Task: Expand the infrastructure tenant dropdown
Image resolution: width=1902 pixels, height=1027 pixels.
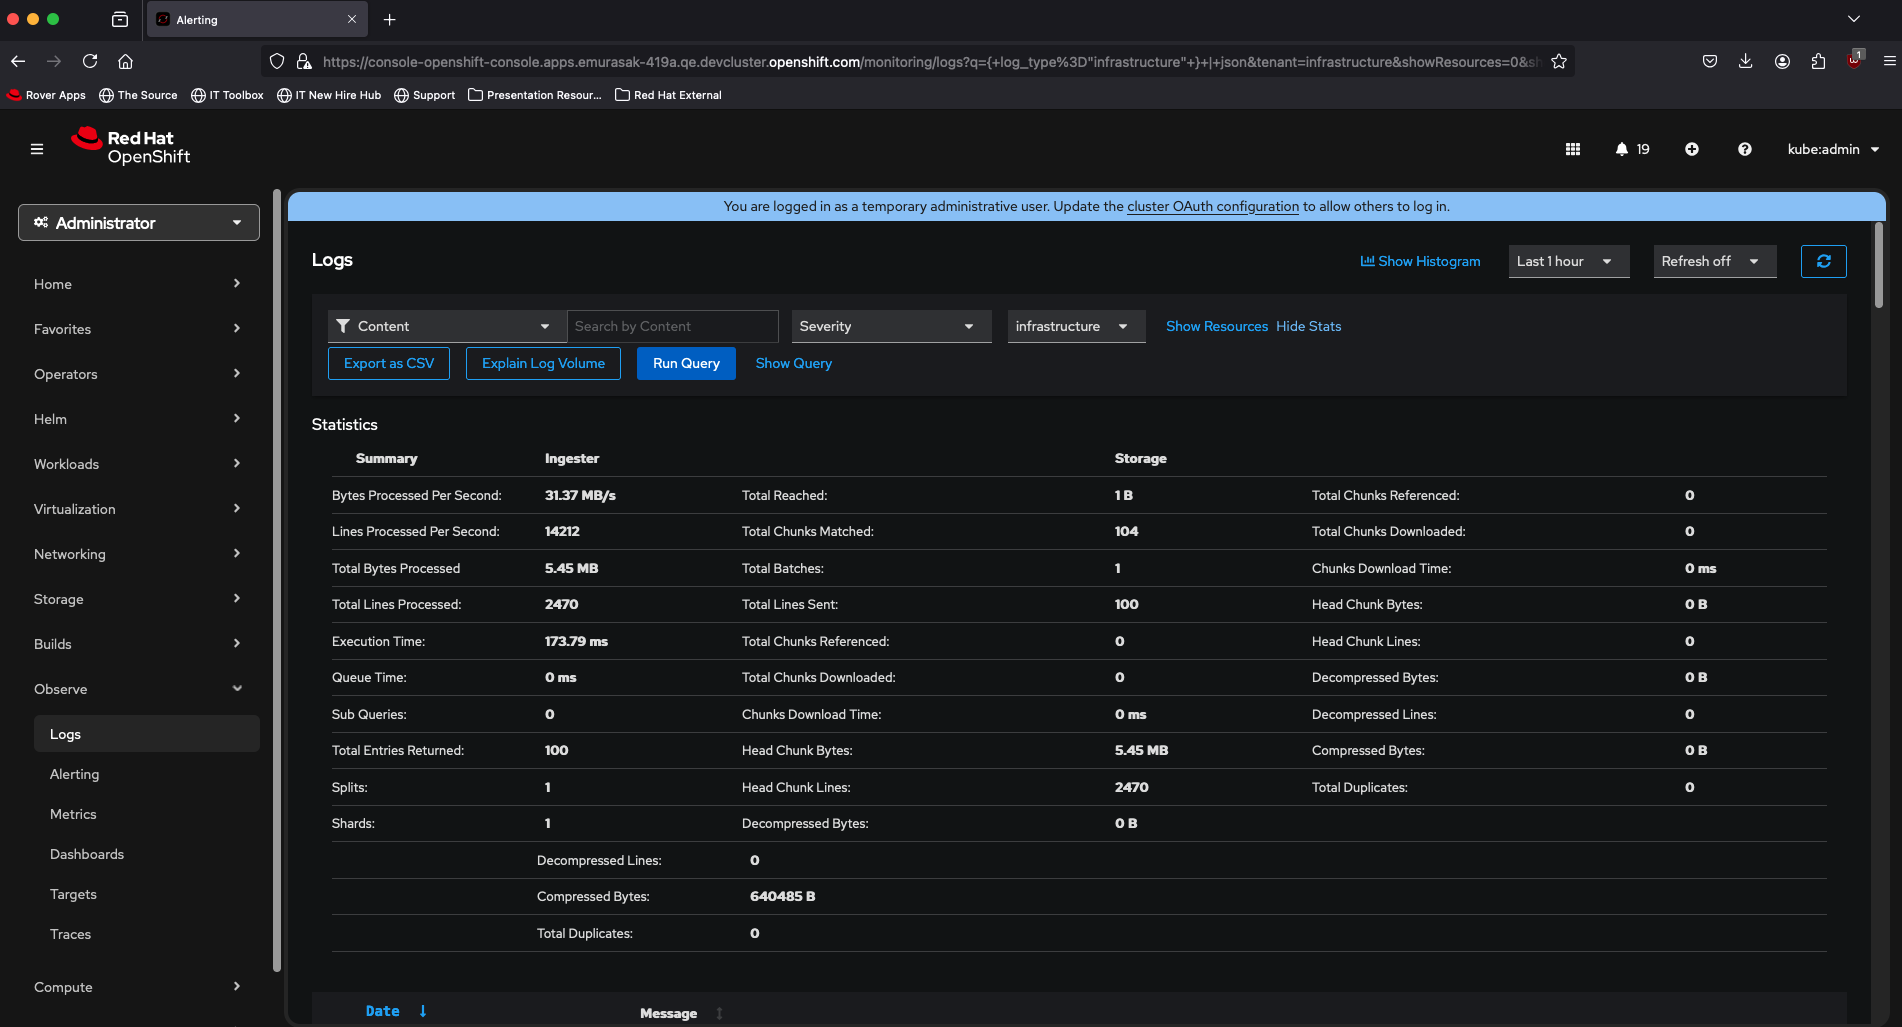Action: pyautogui.click(x=1075, y=326)
